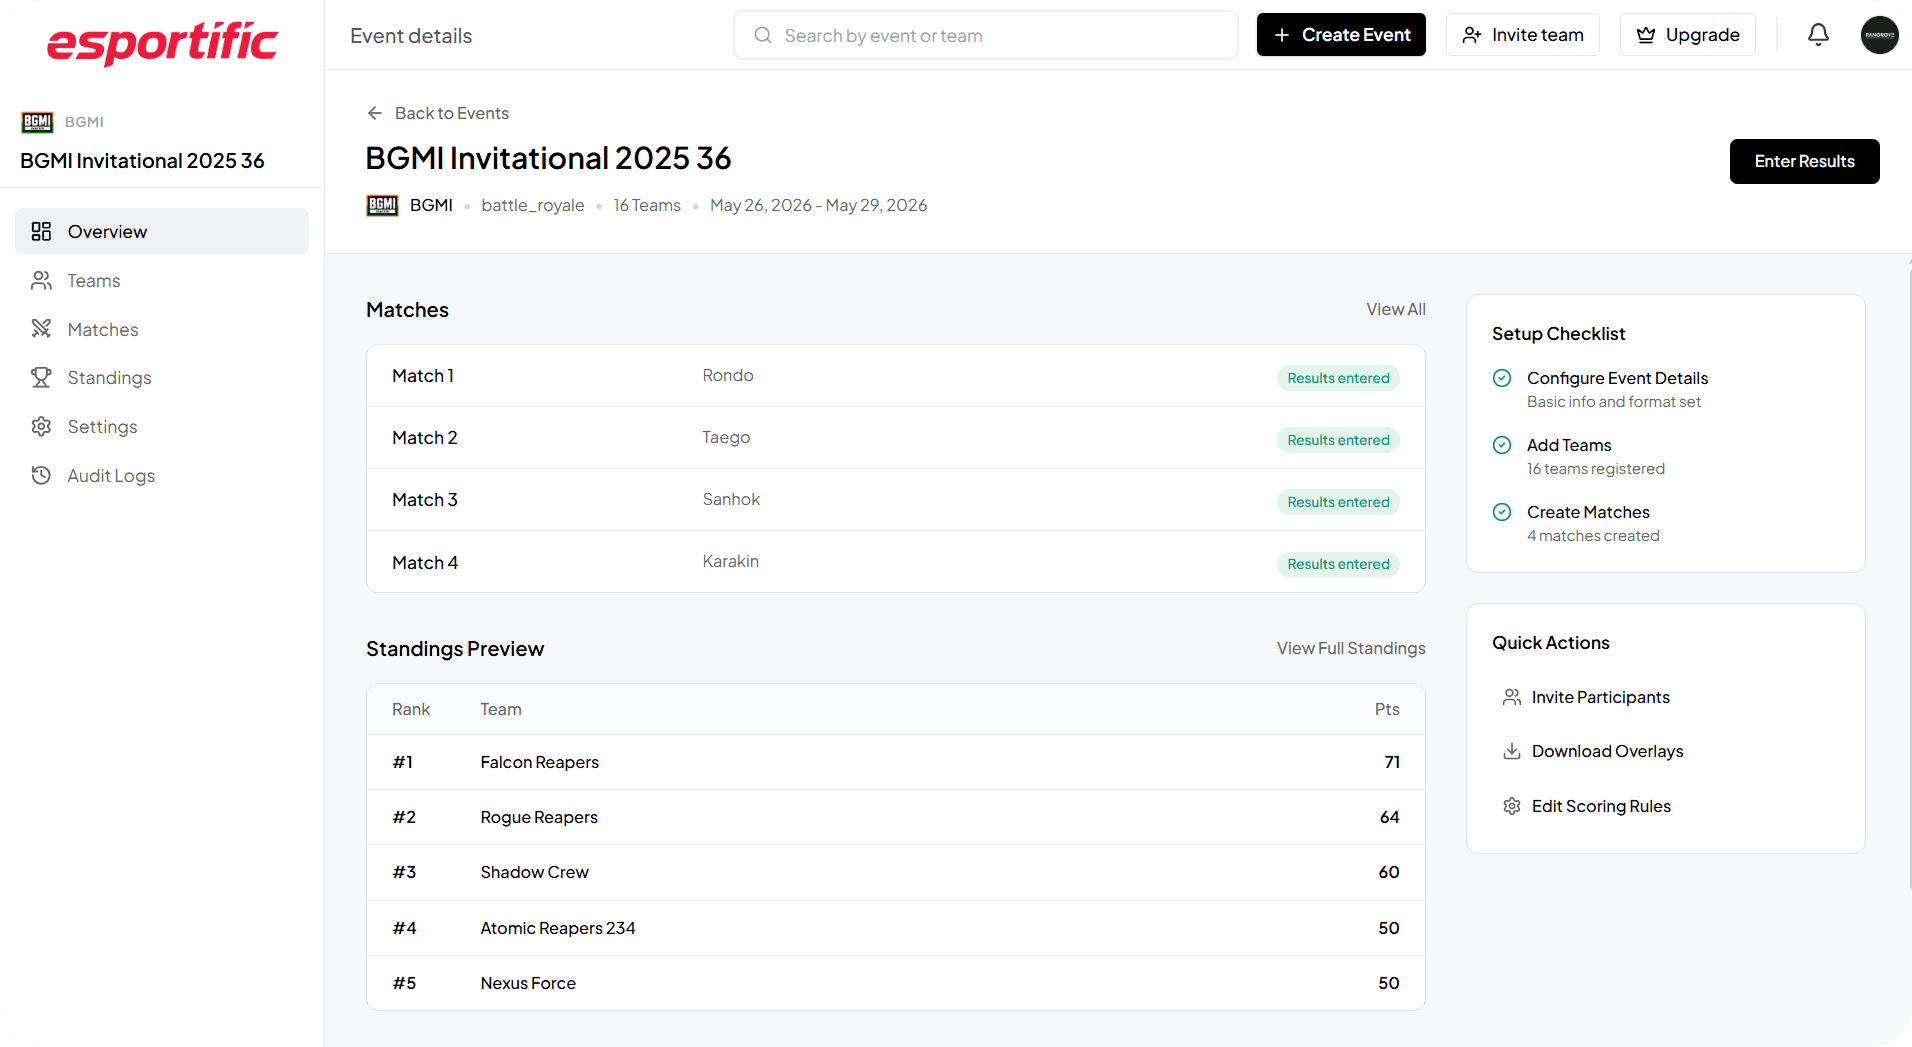The image size is (1912, 1047).
Task: Click the Overview grid icon
Action: 41,231
